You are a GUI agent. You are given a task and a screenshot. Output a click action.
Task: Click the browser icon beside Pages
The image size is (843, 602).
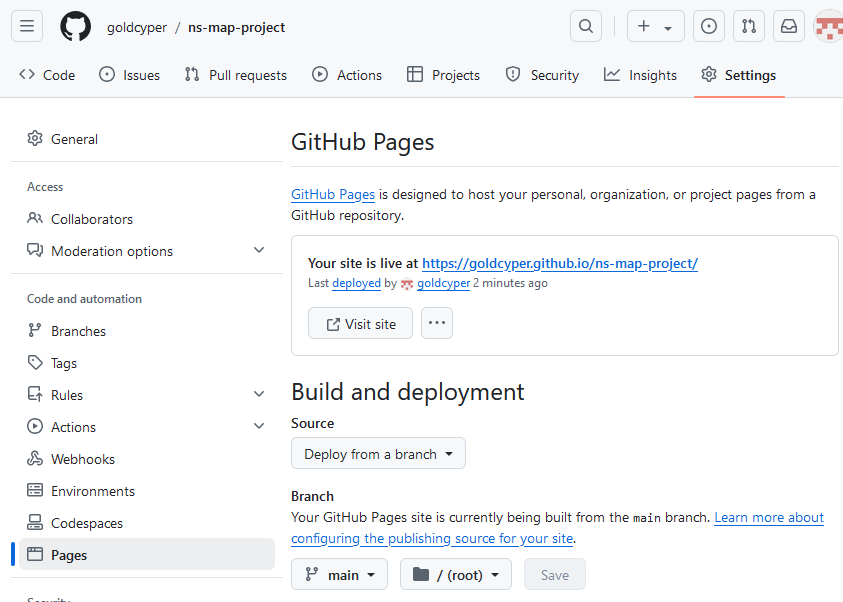coord(35,554)
